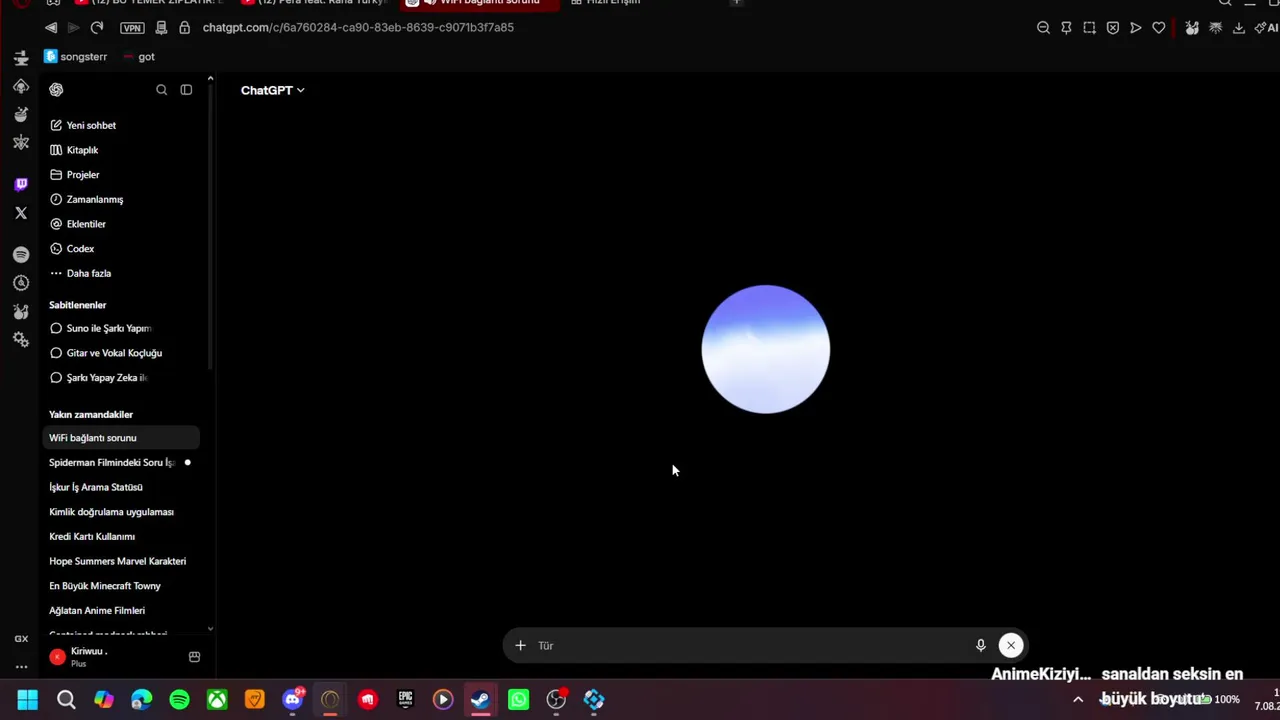1280x720 pixels.
Task: Launch Spotify from the taskbar
Action: click(179, 700)
